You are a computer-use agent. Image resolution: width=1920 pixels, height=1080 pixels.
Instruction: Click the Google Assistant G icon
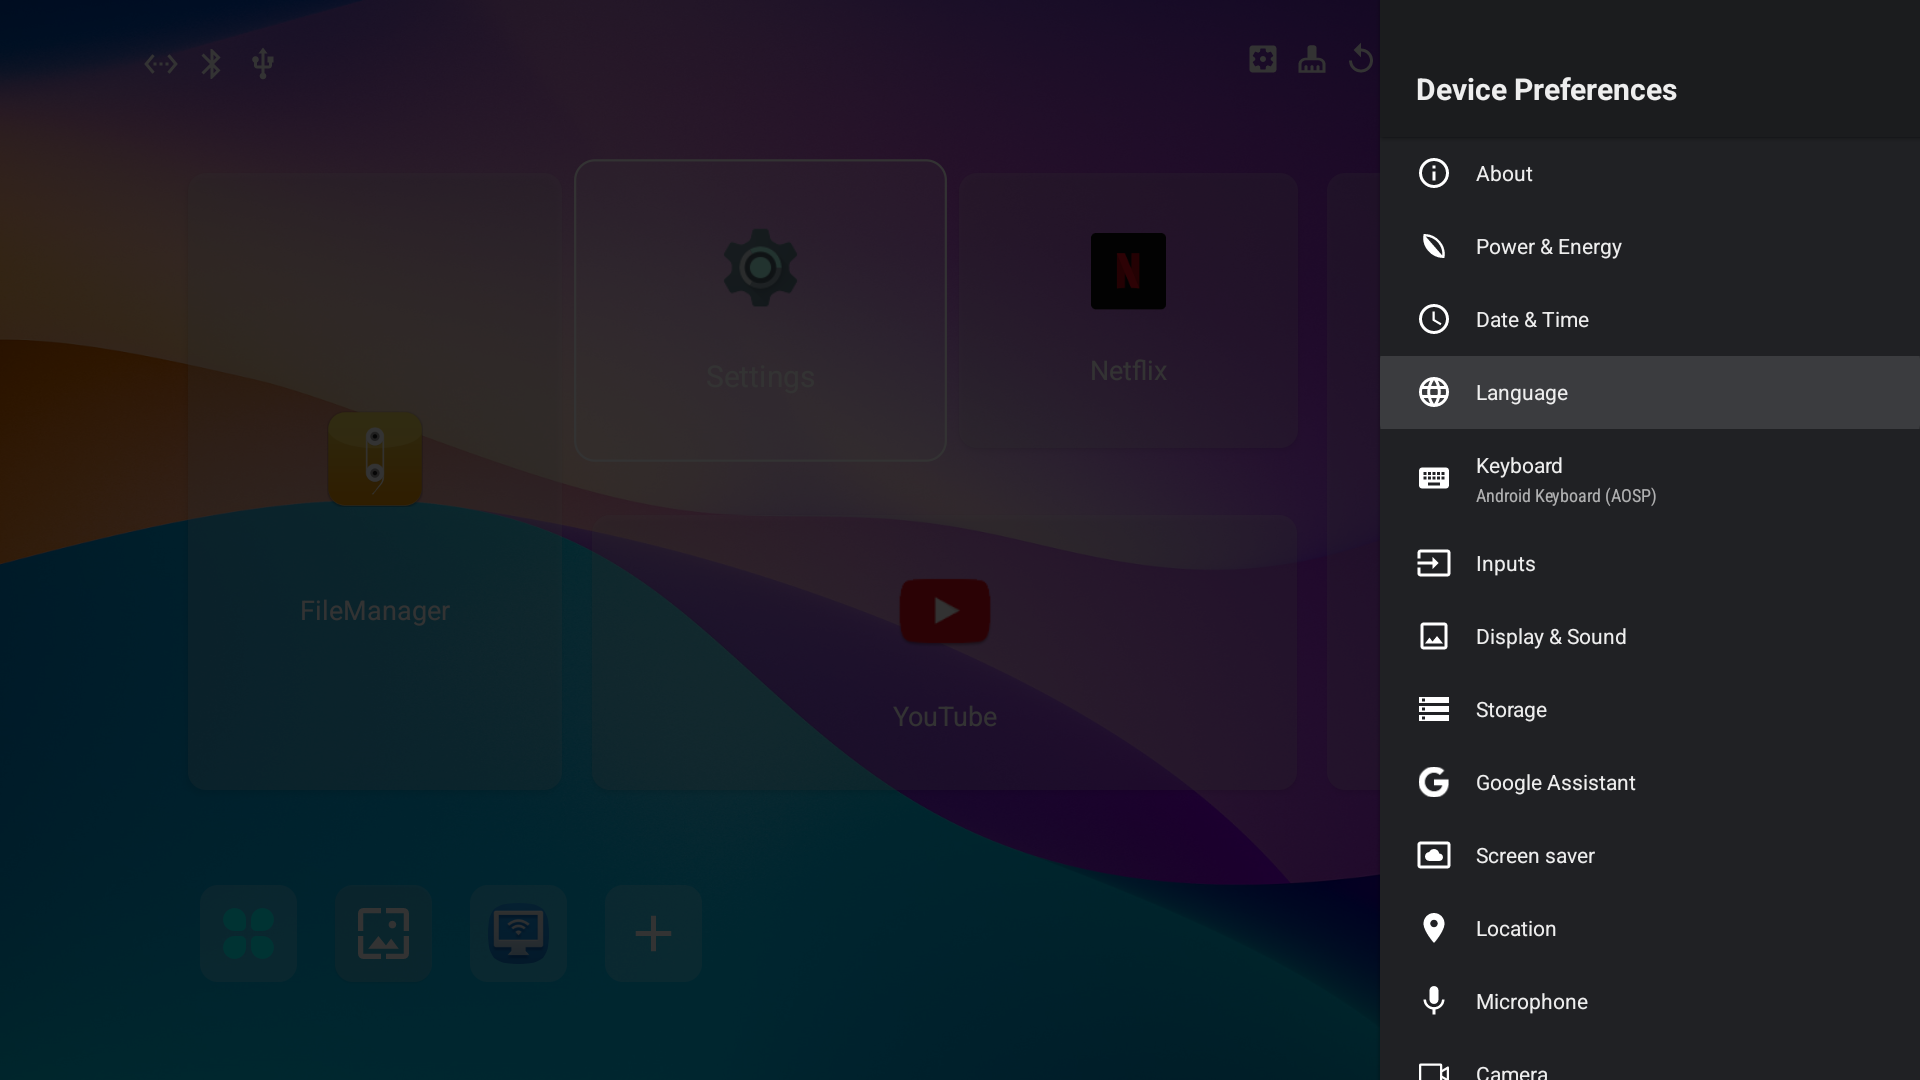click(1433, 782)
